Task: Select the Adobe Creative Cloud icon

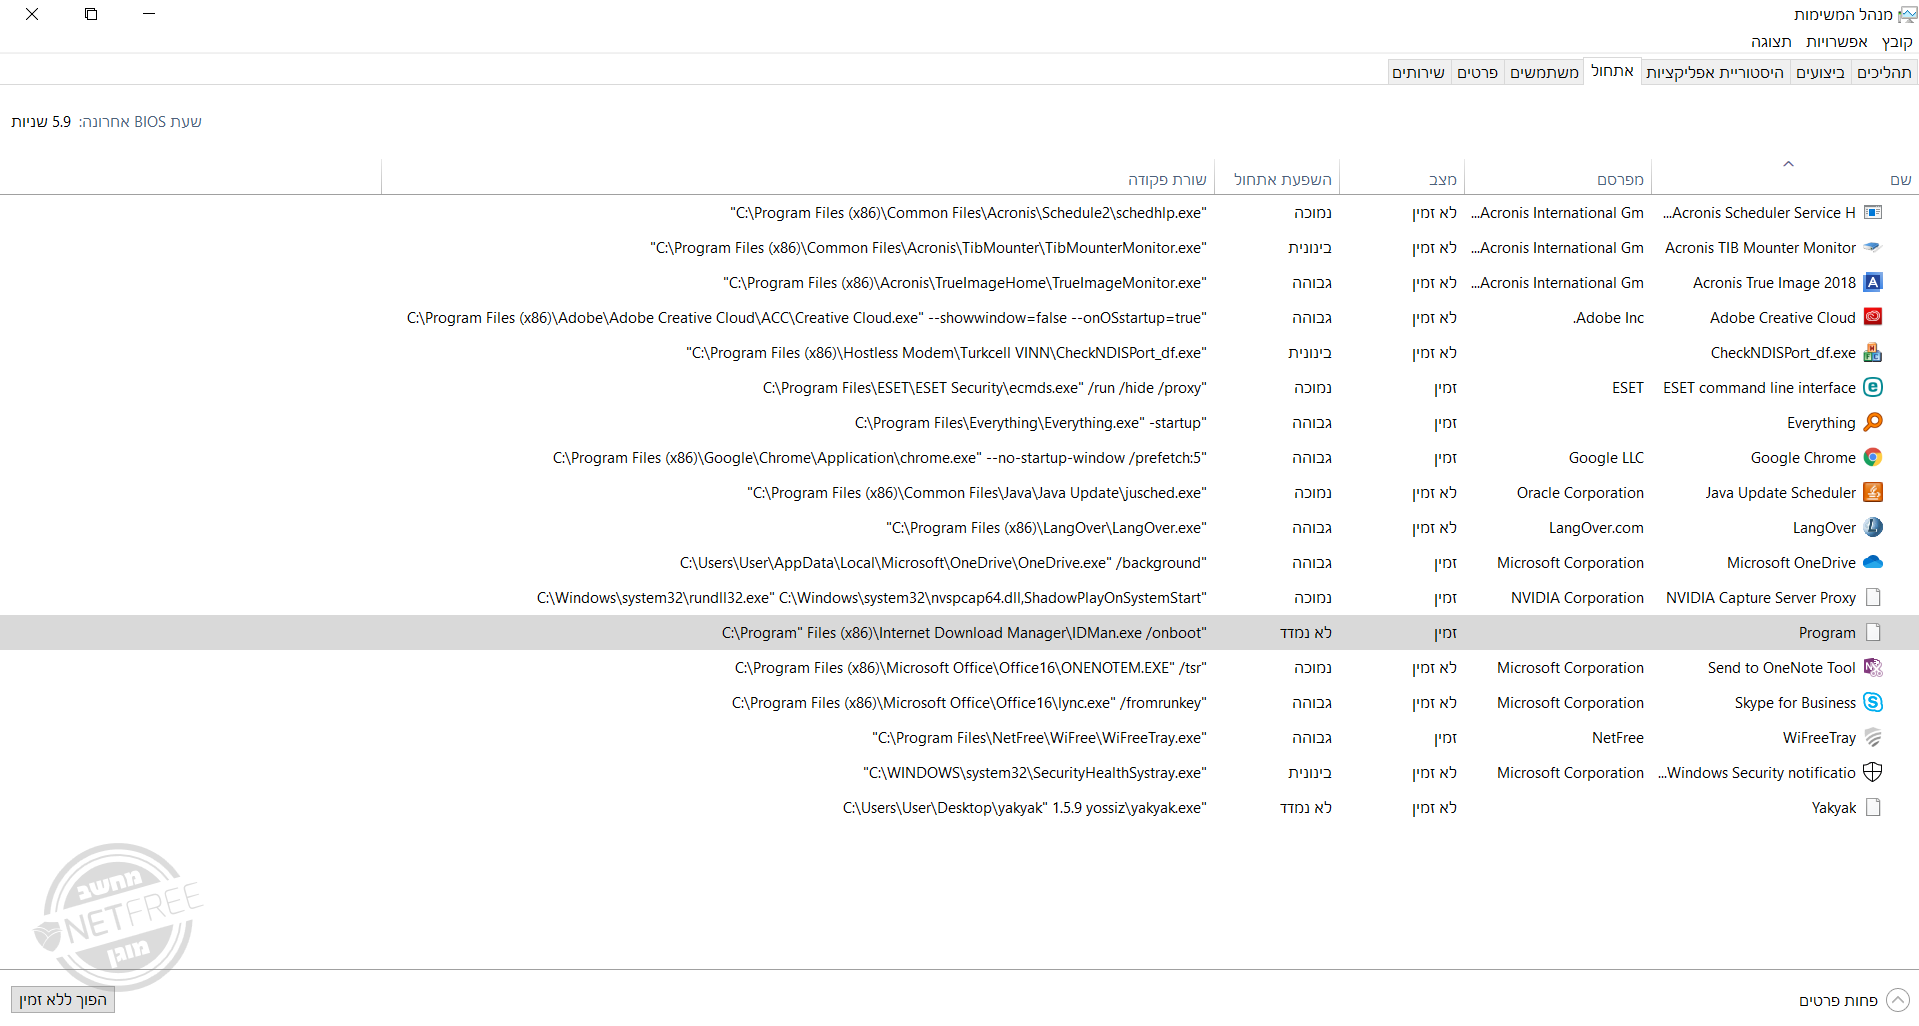Action: [1873, 318]
